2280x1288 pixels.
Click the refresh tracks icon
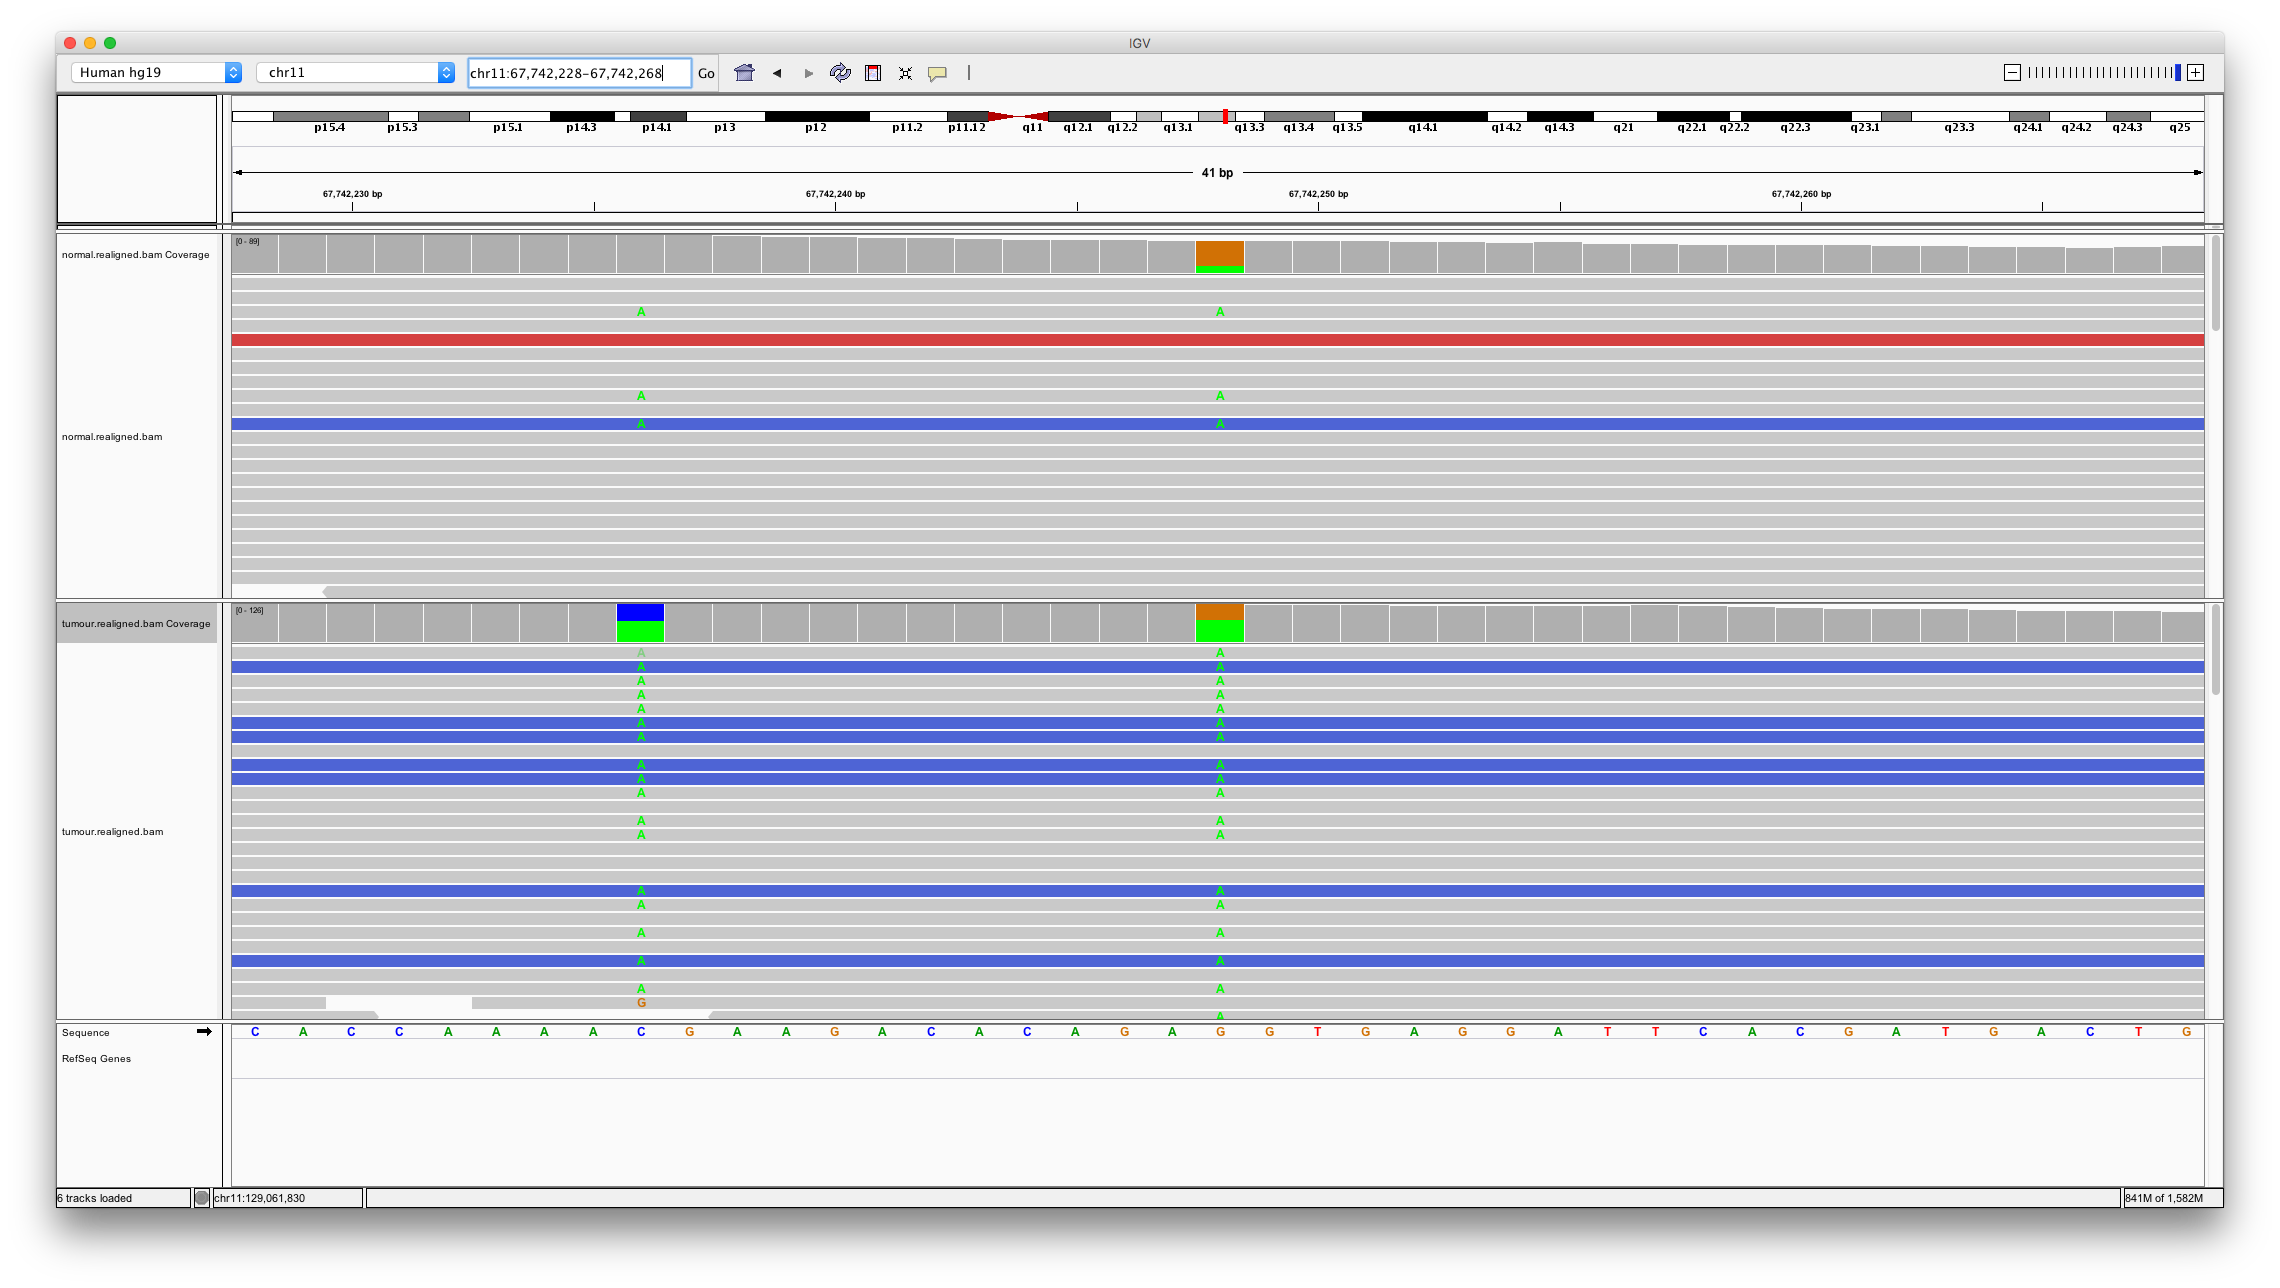pos(840,72)
